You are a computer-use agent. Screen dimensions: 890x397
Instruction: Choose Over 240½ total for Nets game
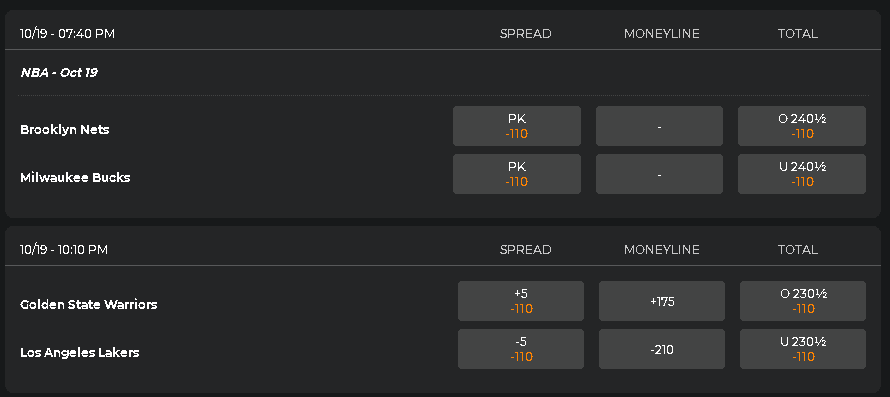pyautogui.click(x=801, y=126)
